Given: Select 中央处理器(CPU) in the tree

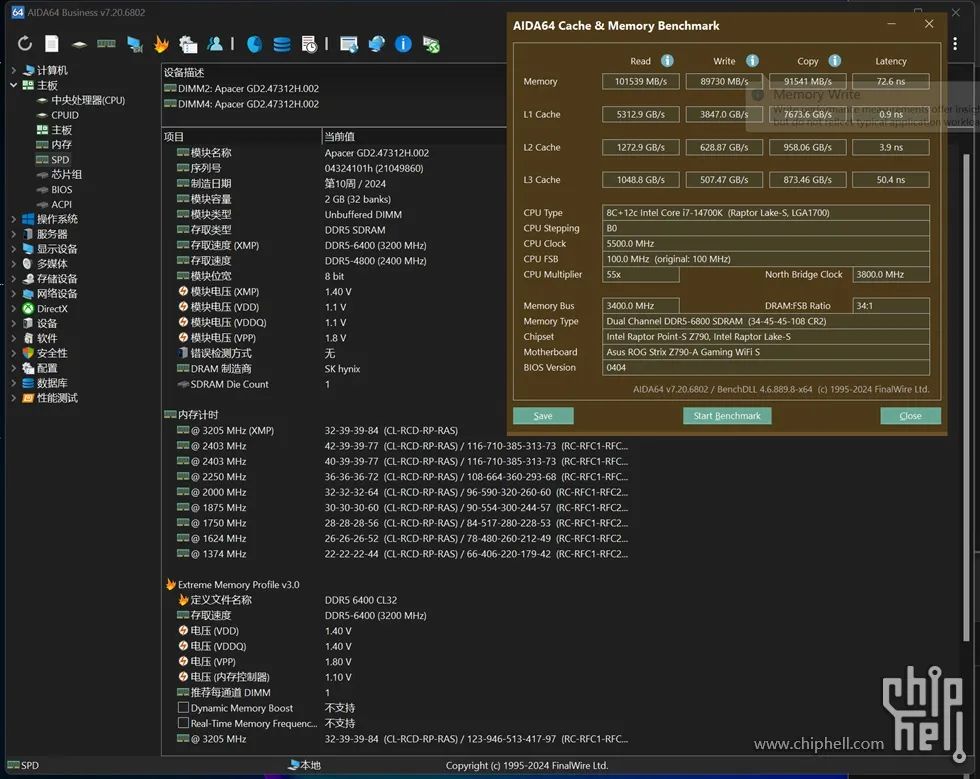Looking at the screenshot, I should (88, 100).
